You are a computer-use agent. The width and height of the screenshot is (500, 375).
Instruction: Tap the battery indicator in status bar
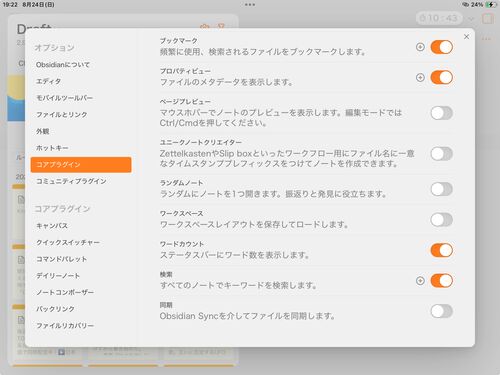tap(490, 5)
